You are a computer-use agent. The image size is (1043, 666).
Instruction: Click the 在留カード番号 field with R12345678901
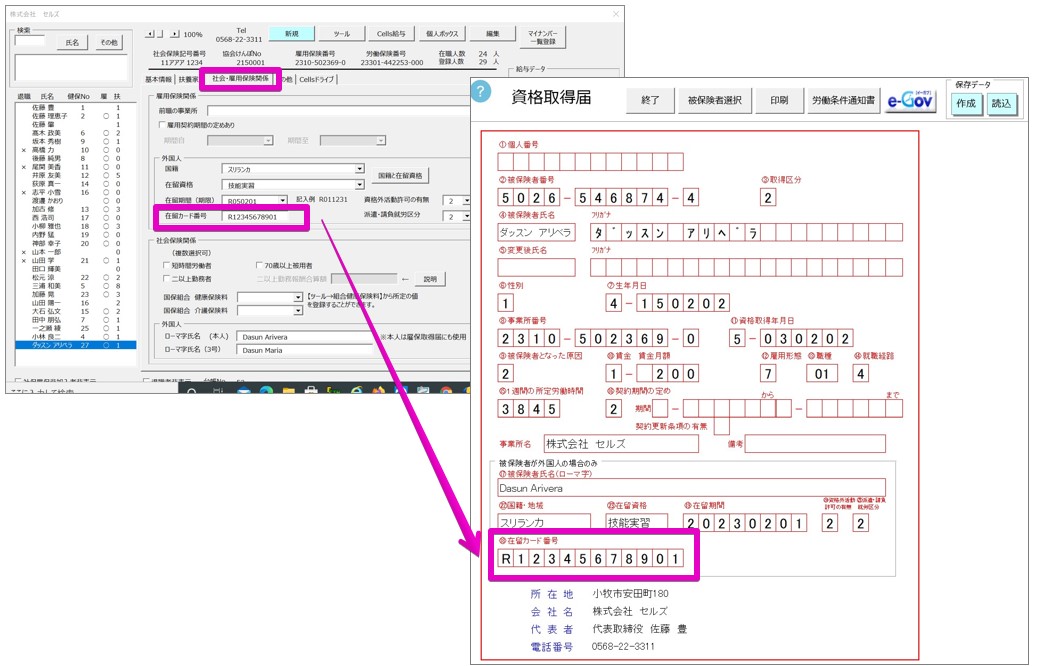click(256, 217)
